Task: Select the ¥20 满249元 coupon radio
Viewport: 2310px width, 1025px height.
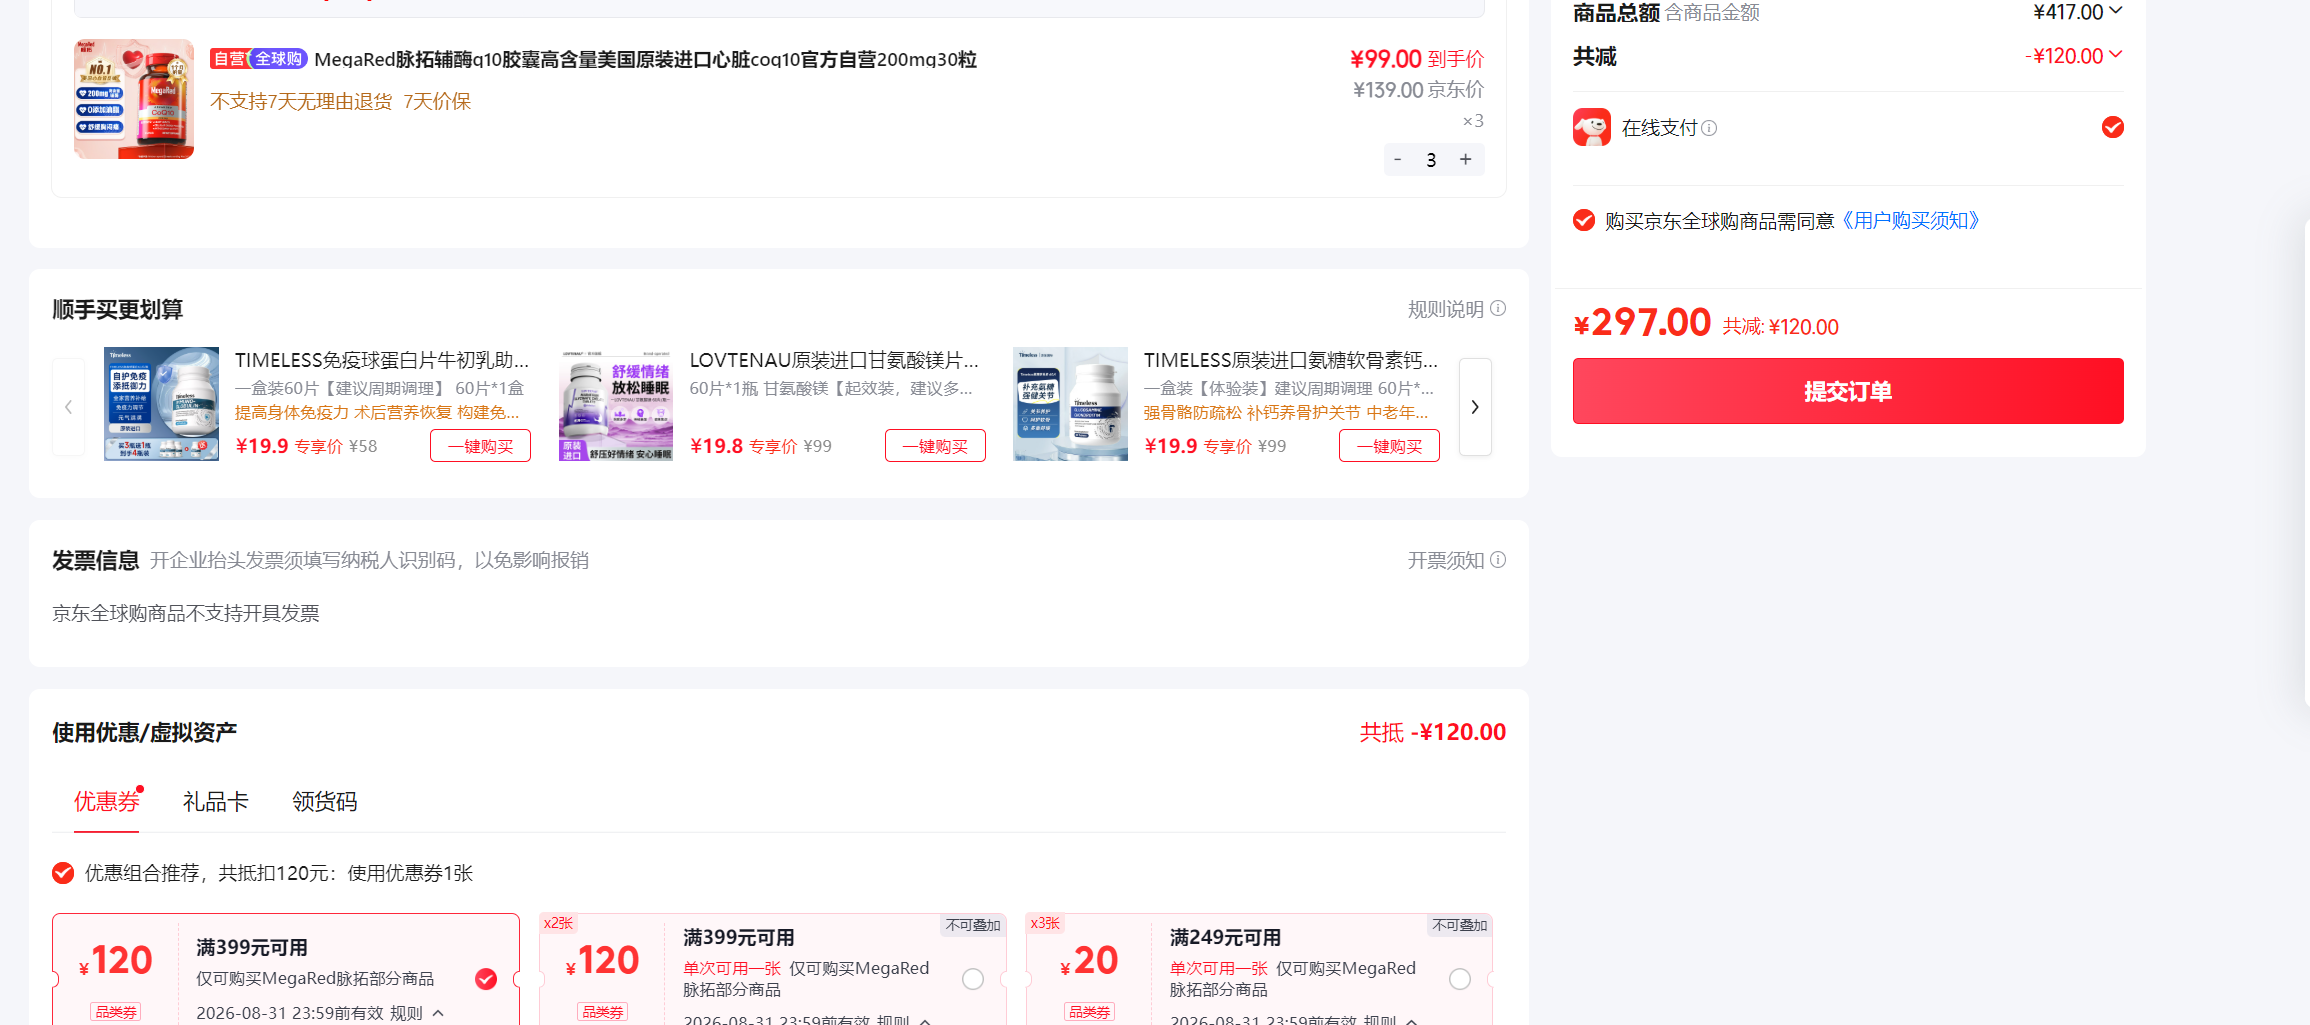Action: (x=1460, y=979)
